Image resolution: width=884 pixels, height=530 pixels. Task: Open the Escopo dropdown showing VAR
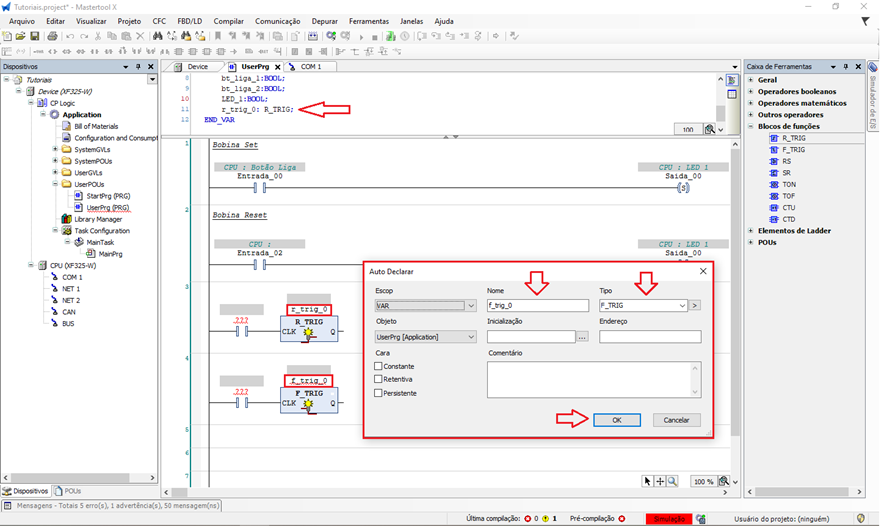(x=425, y=306)
